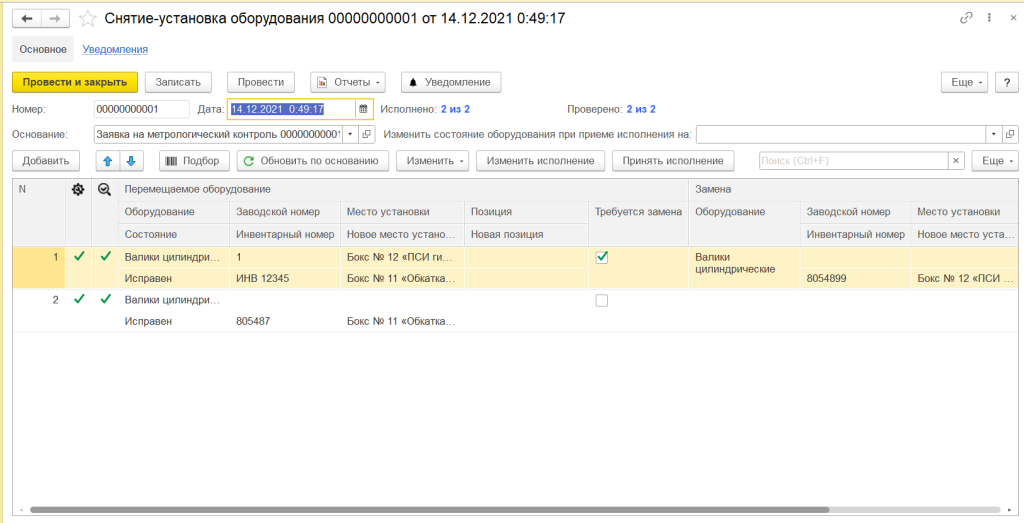This screenshot has height=523, width=1024.
Task: Open the Проверено 2 из 2 link
Action: pyautogui.click(x=641, y=109)
